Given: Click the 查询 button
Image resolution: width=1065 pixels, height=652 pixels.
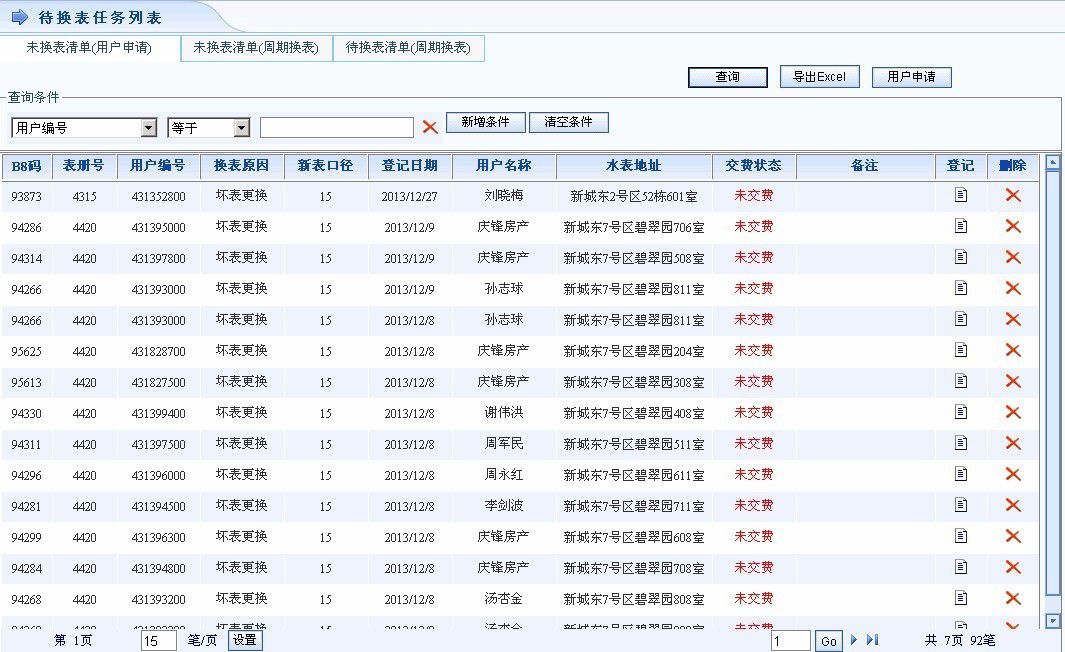Looking at the screenshot, I should pos(727,77).
